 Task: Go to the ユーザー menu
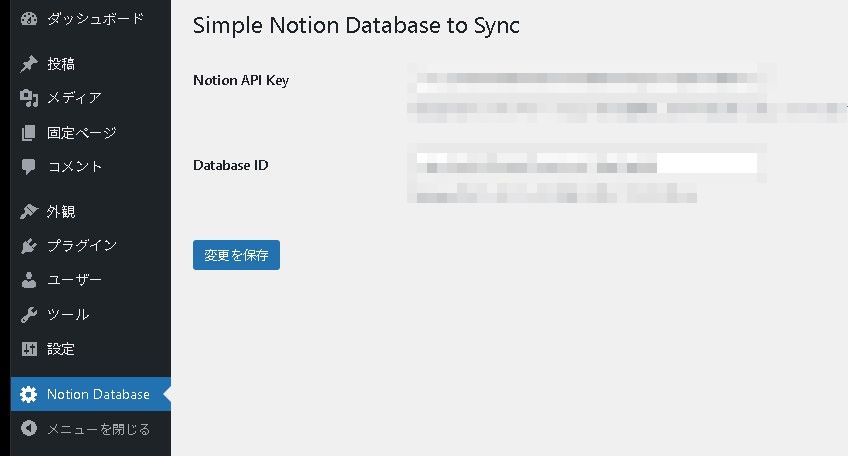(75, 280)
